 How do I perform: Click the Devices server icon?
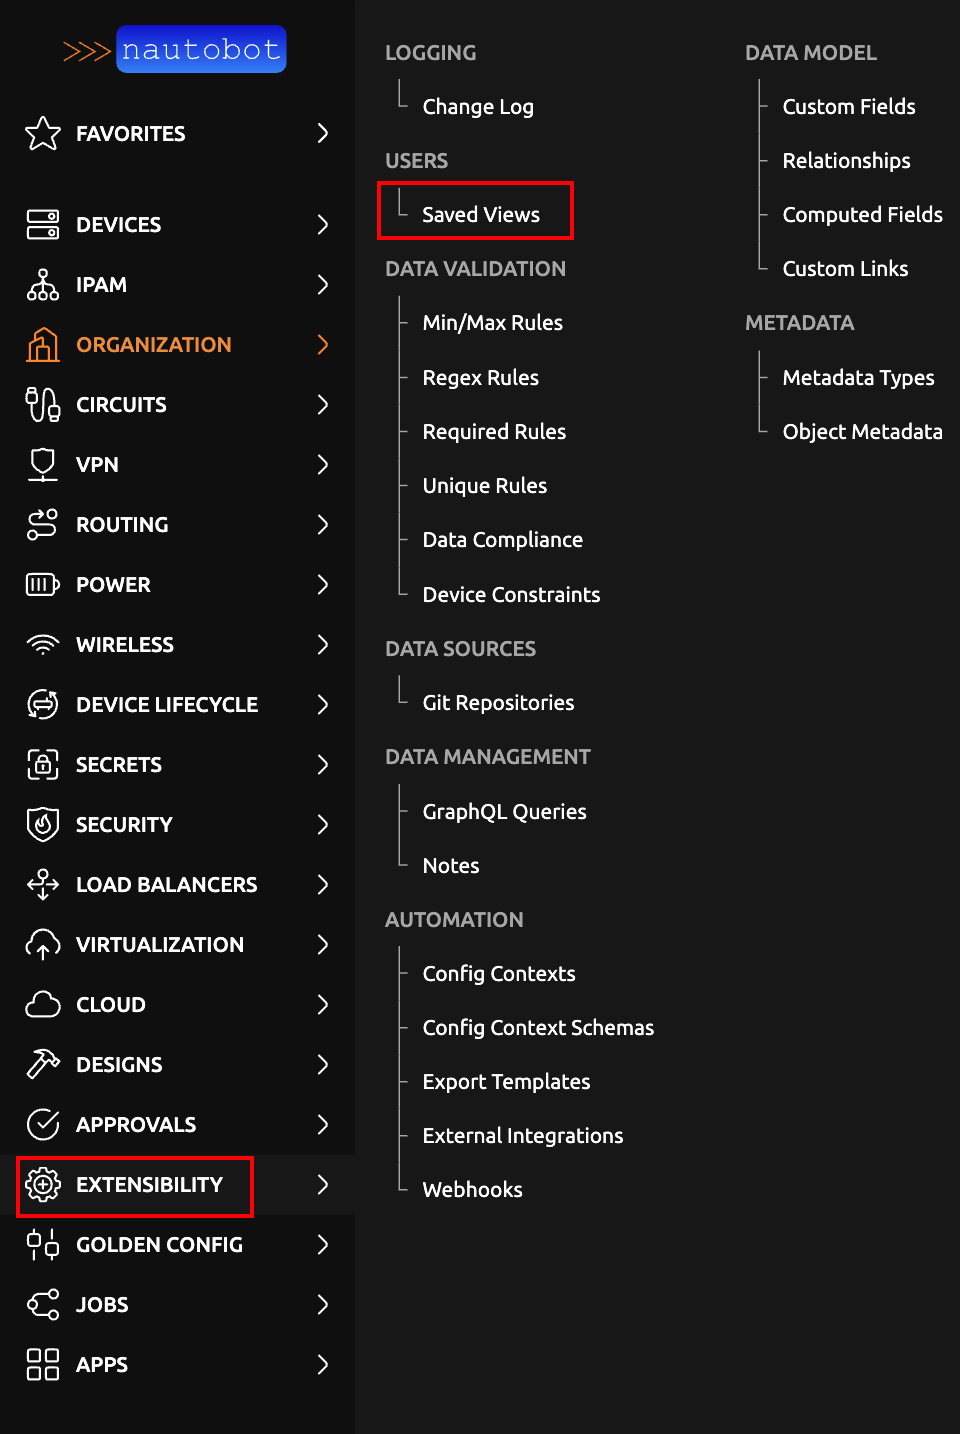pos(43,224)
